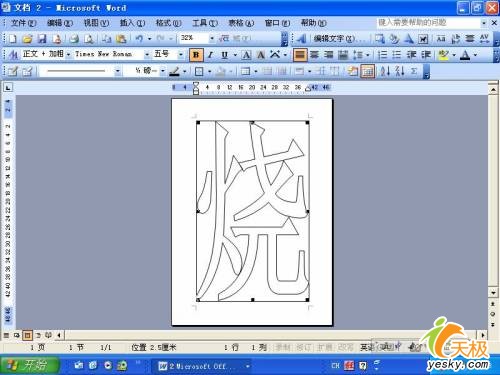Expand the underline style arrow
Image resolution: width=500 pixels, height=375 pixels.
[x=235, y=55]
